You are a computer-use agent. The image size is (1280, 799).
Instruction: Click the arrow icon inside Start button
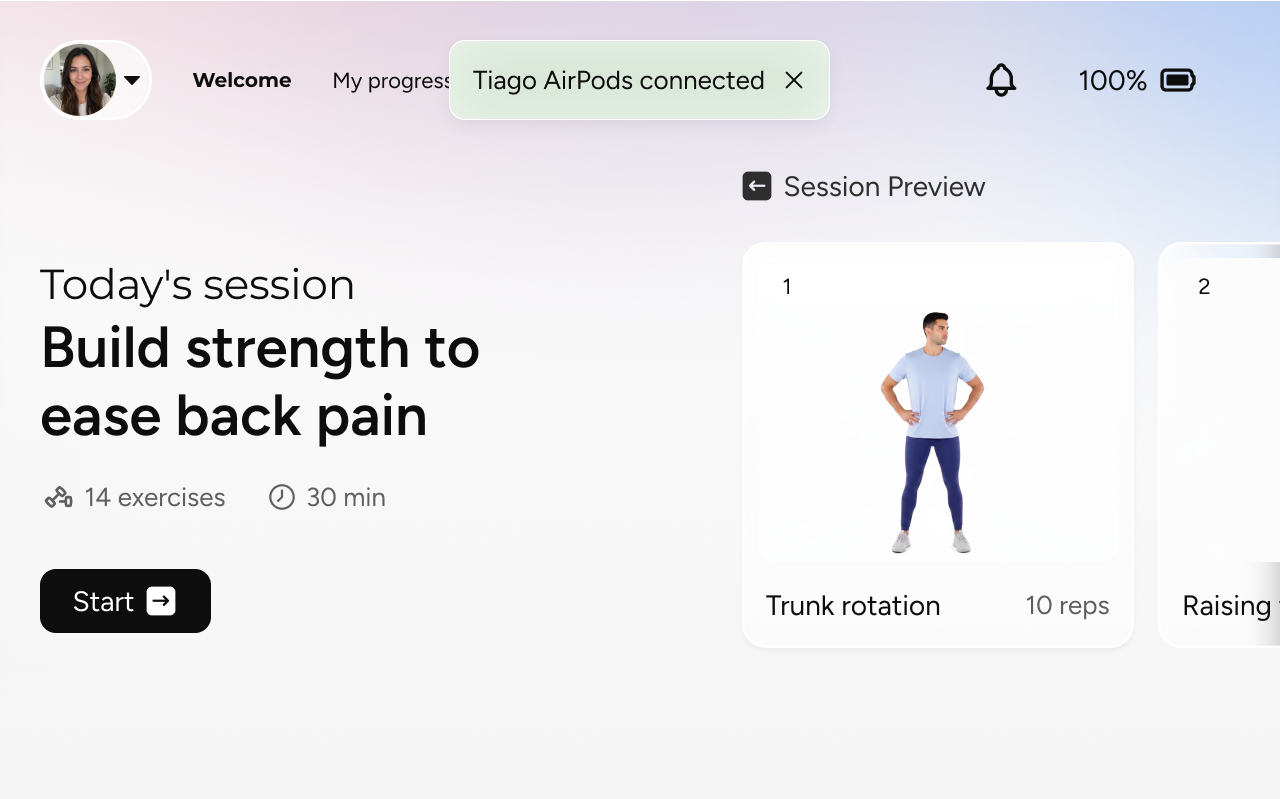pos(161,601)
